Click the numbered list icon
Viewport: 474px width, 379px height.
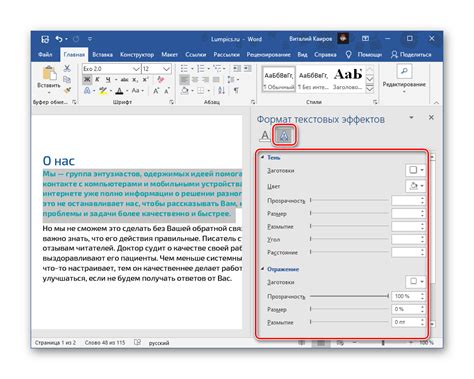tap(201, 68)
